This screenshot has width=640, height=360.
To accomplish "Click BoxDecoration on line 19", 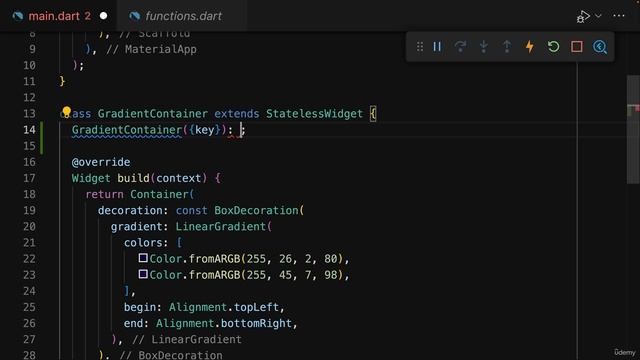I will (256, 210).
